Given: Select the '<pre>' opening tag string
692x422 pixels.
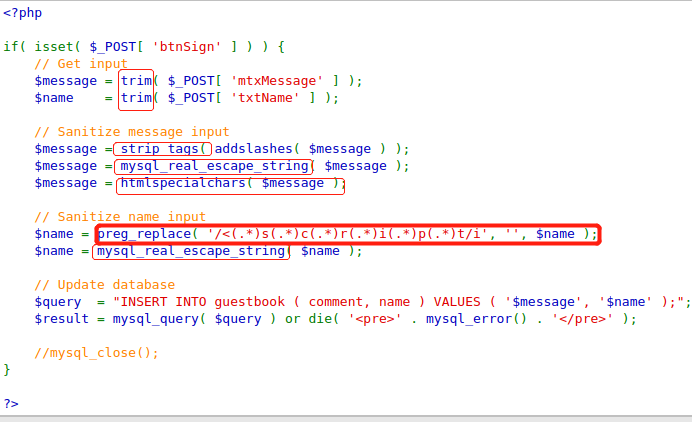Looking at the screenshot, I should (374, 319).
